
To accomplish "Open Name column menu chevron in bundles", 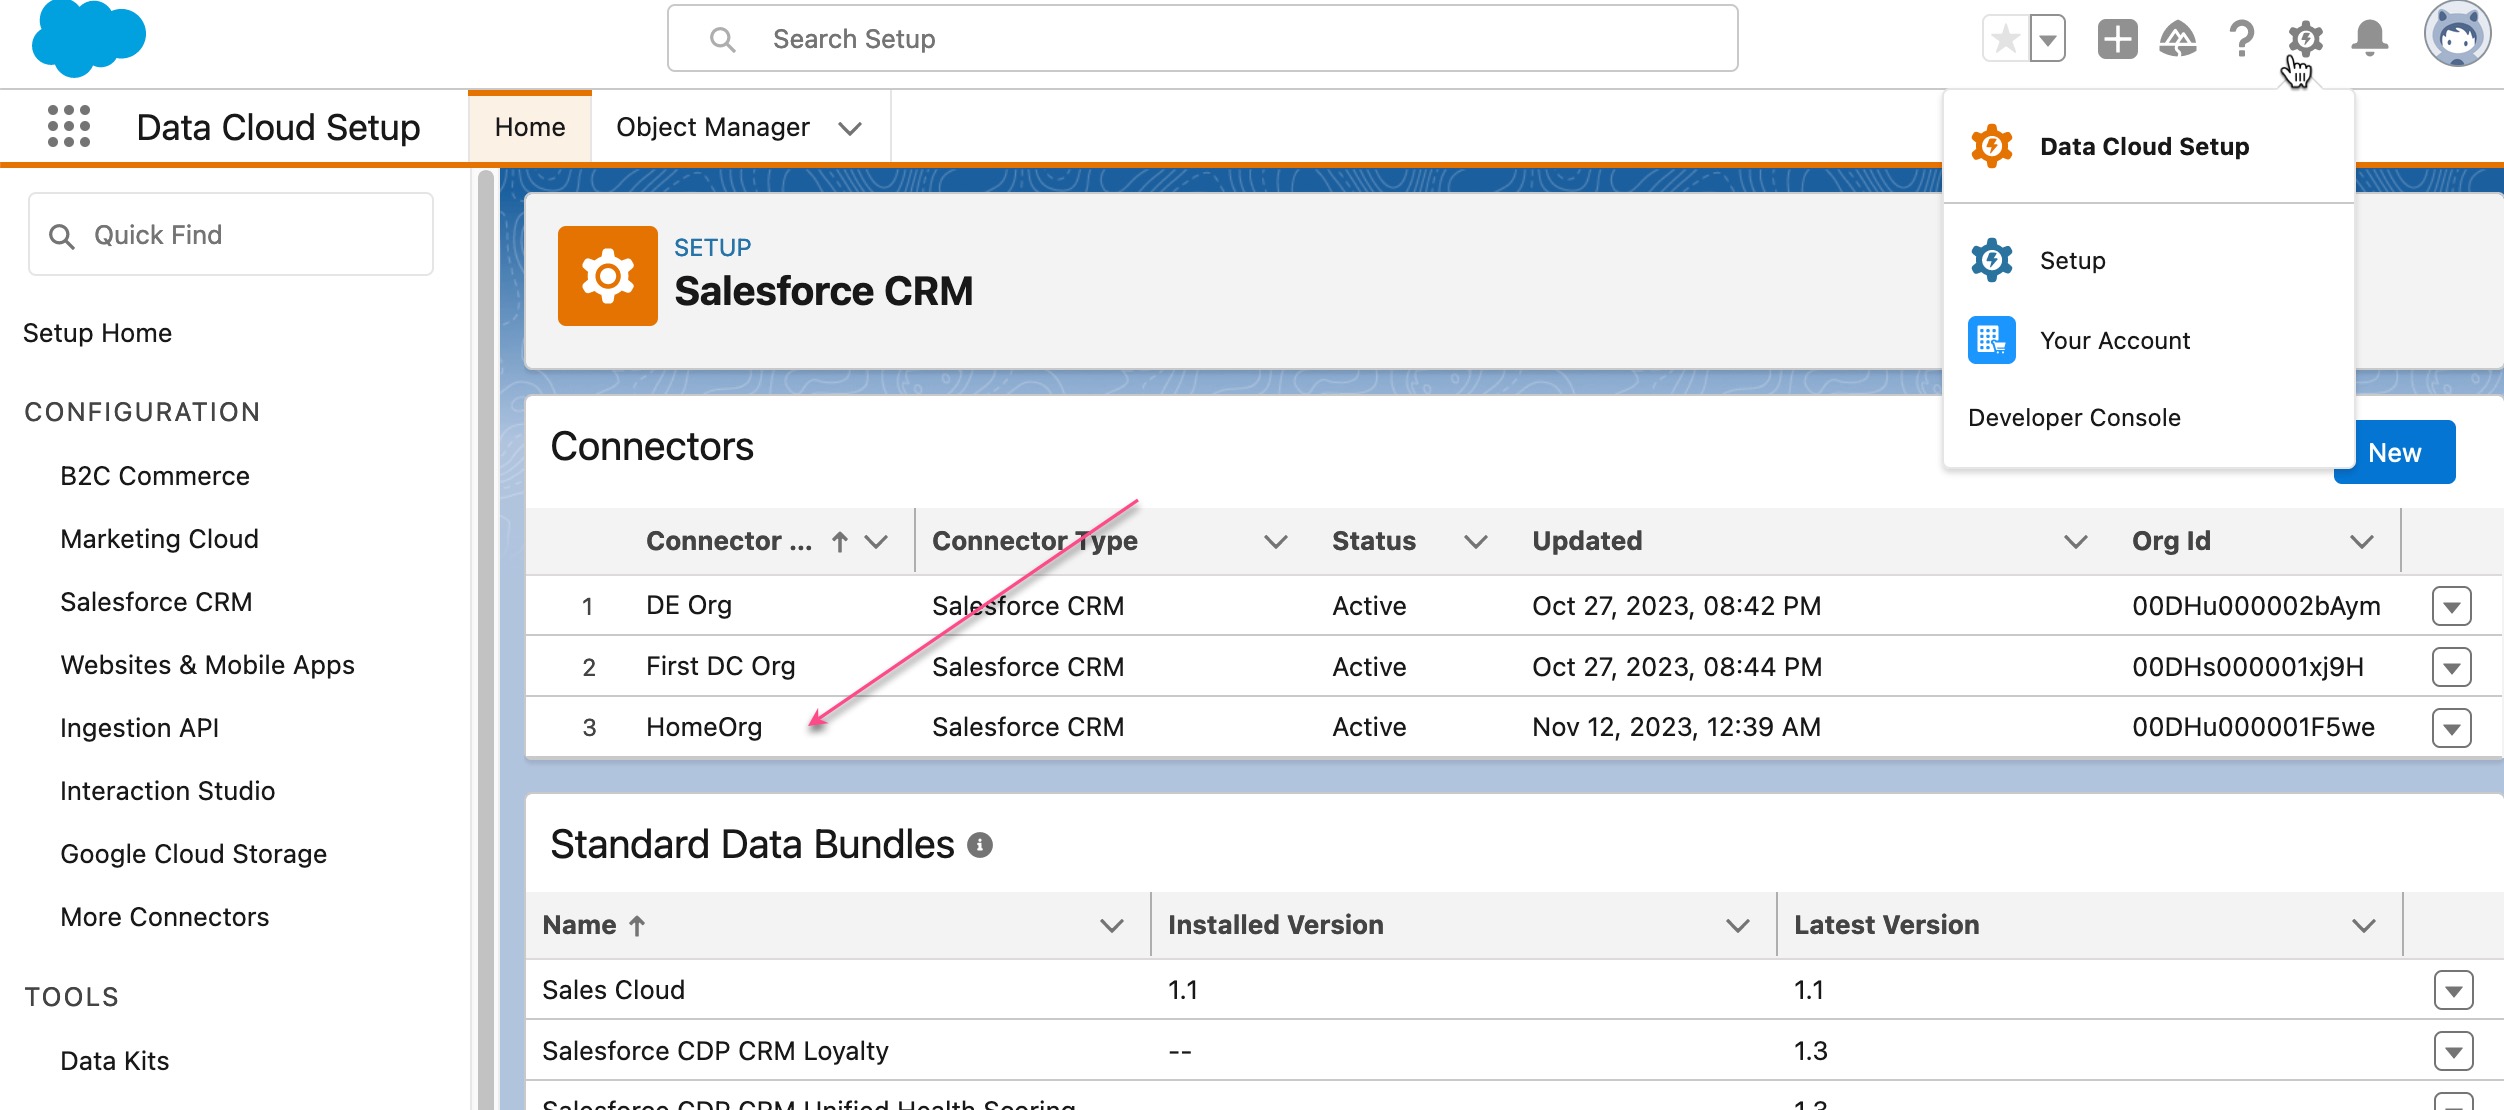I will click(1111, 926).
